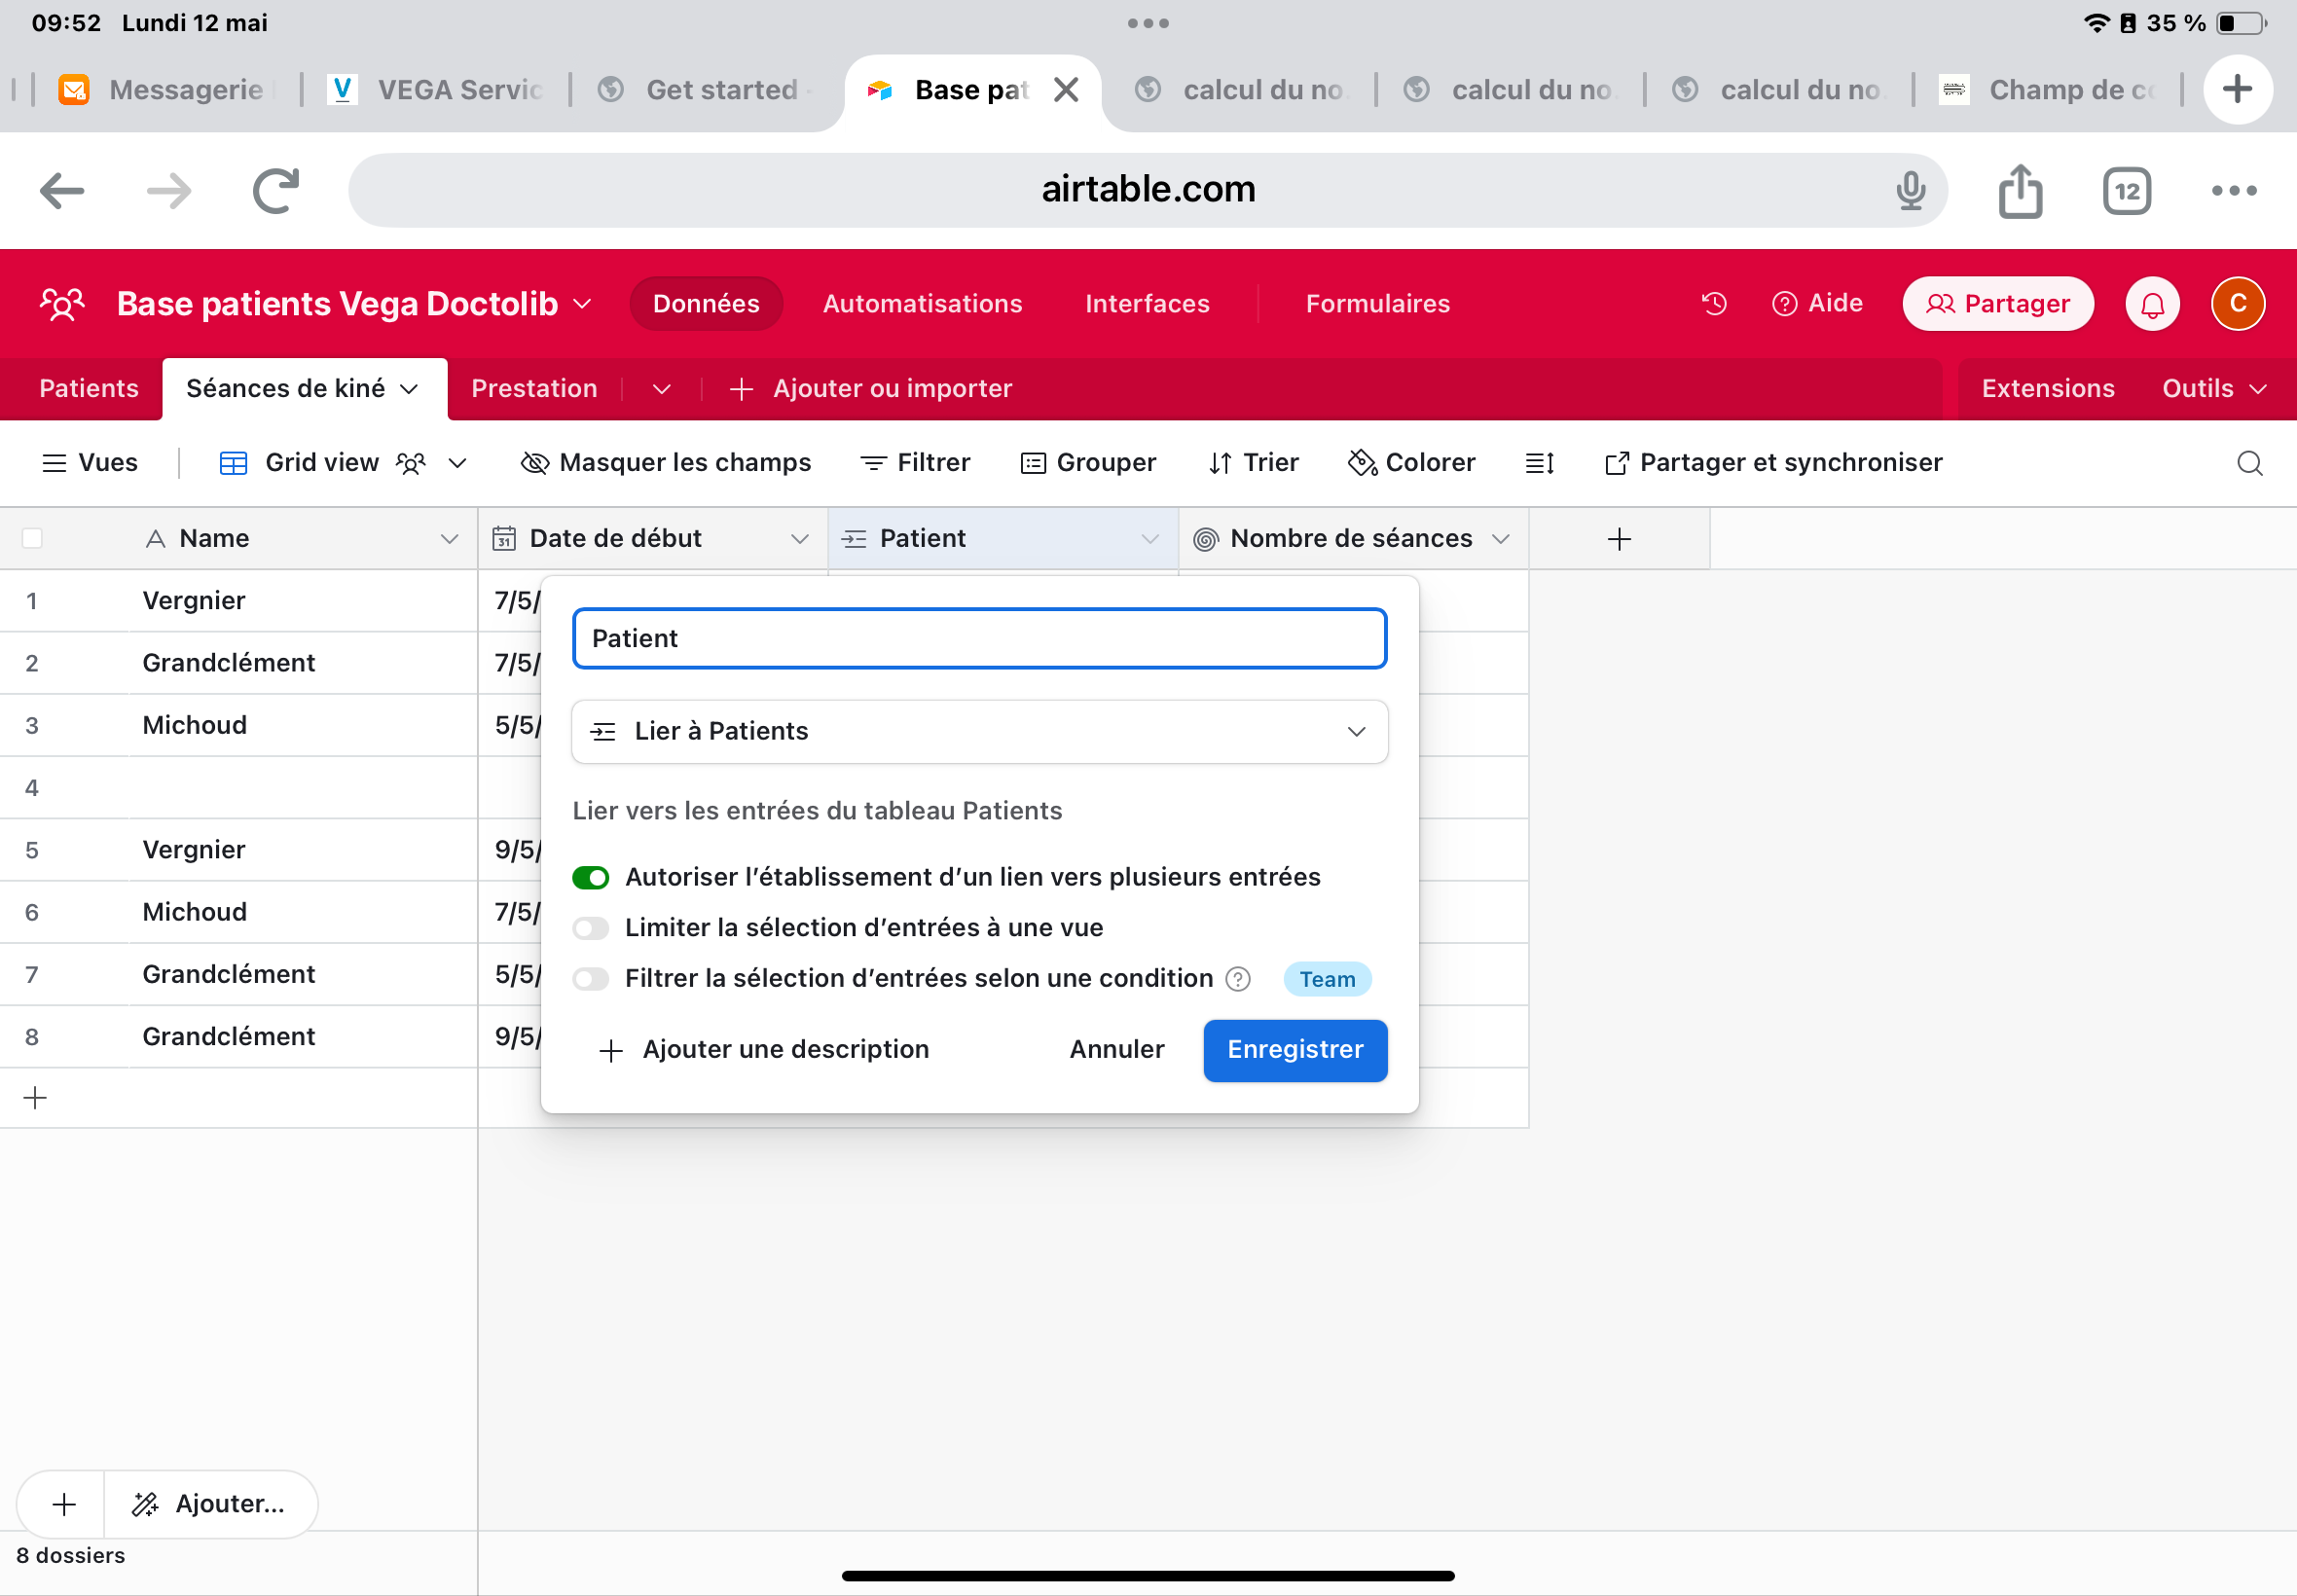Switch to the Prestation table tab
This screenshot has height=1596, width=2297.
534,388
